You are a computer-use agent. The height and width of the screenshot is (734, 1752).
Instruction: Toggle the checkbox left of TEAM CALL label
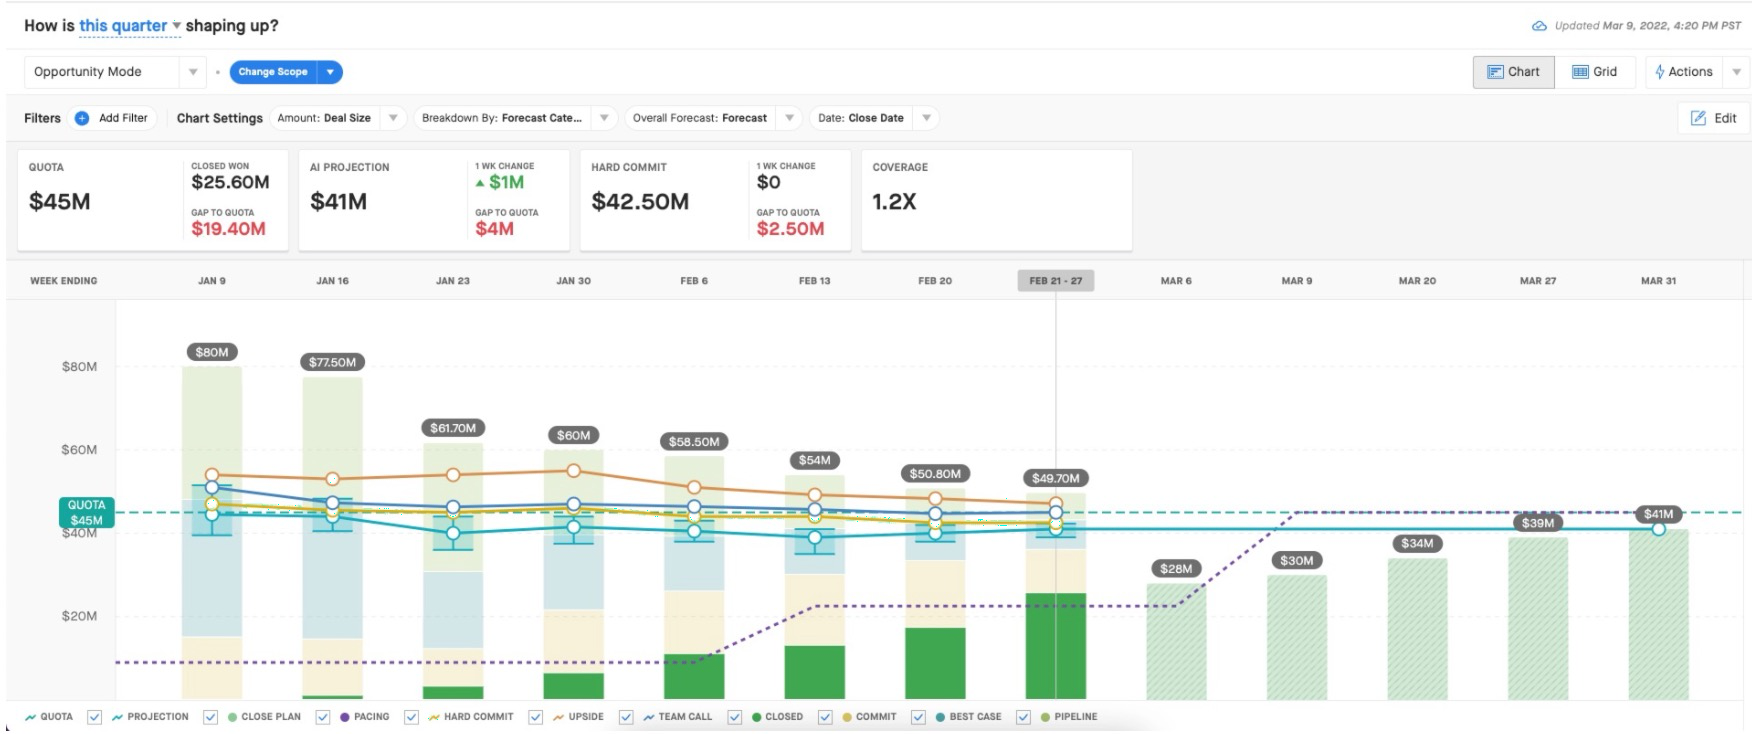[x=626, y=717]
